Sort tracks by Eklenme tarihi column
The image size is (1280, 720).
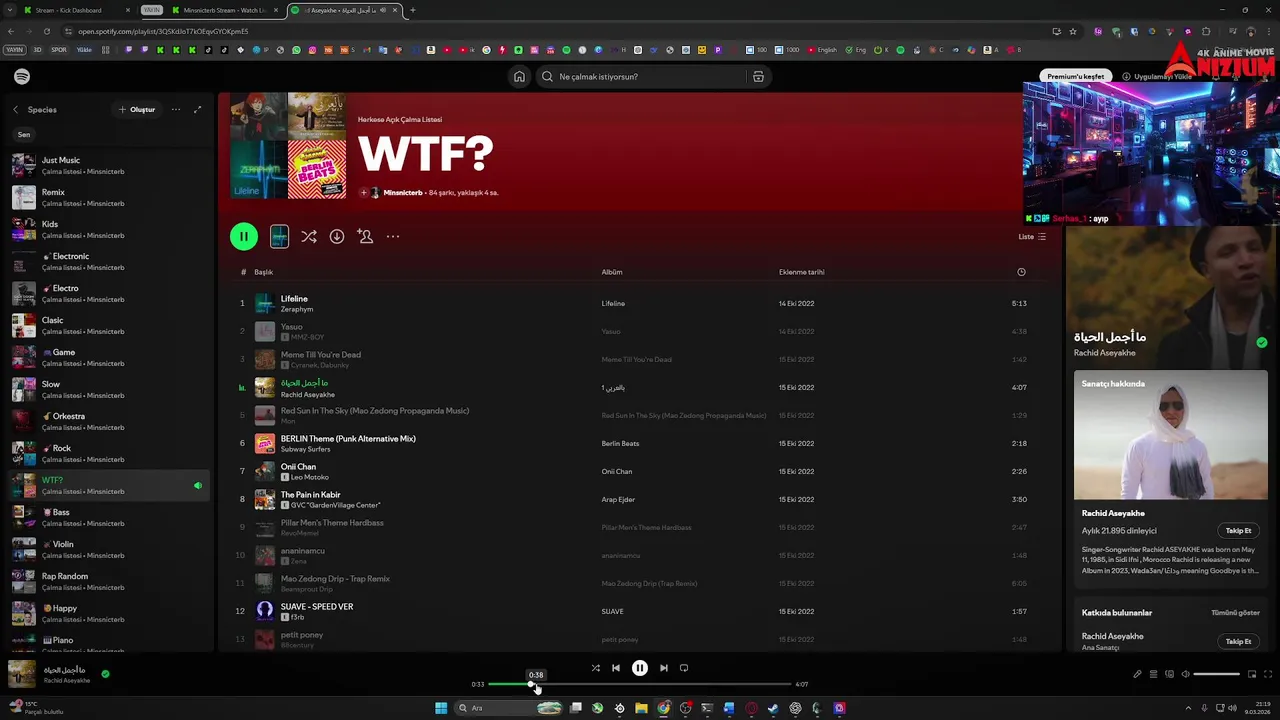[x=802, y=272]
